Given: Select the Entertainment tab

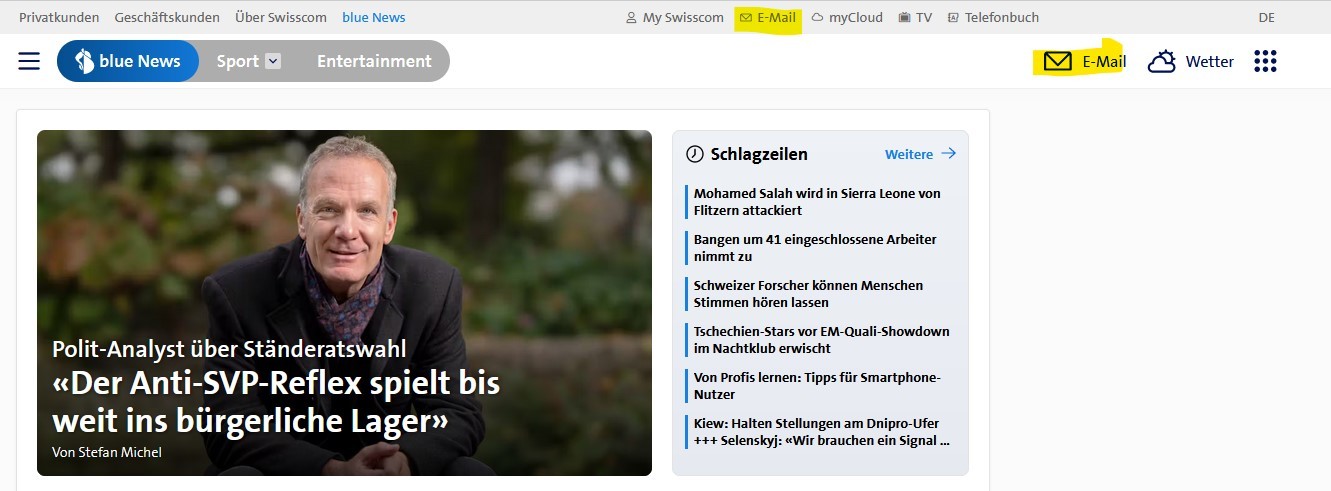Looking at the screenshot, I should point(374,61).
